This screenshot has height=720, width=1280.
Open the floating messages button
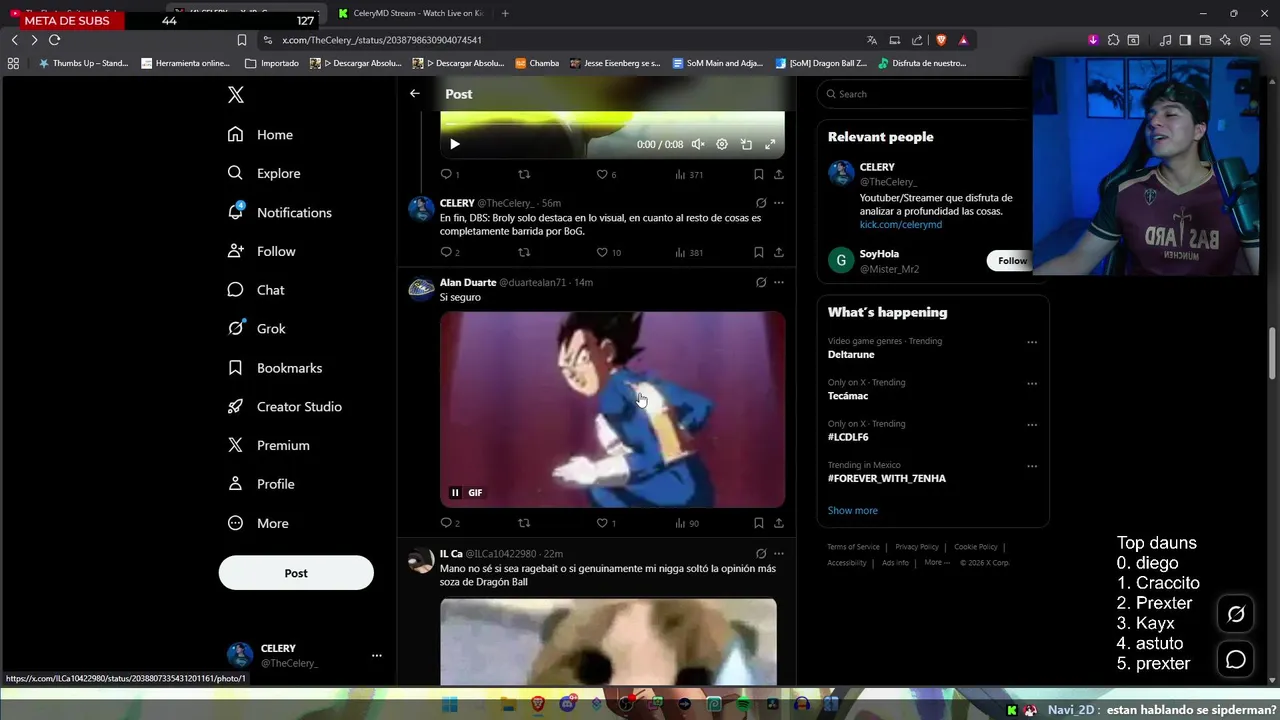pyautogui.click(x=1236, y=660)
